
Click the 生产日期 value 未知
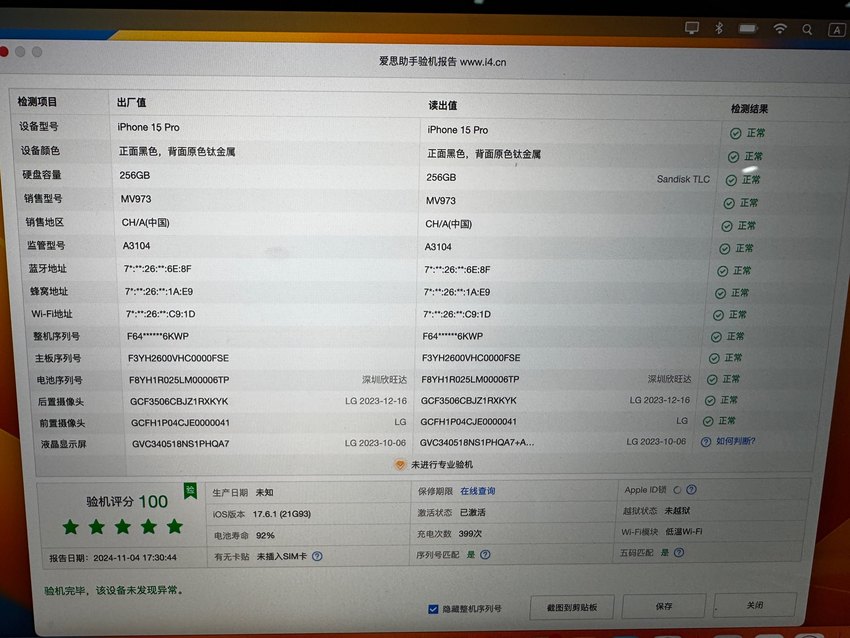(265, 492)
